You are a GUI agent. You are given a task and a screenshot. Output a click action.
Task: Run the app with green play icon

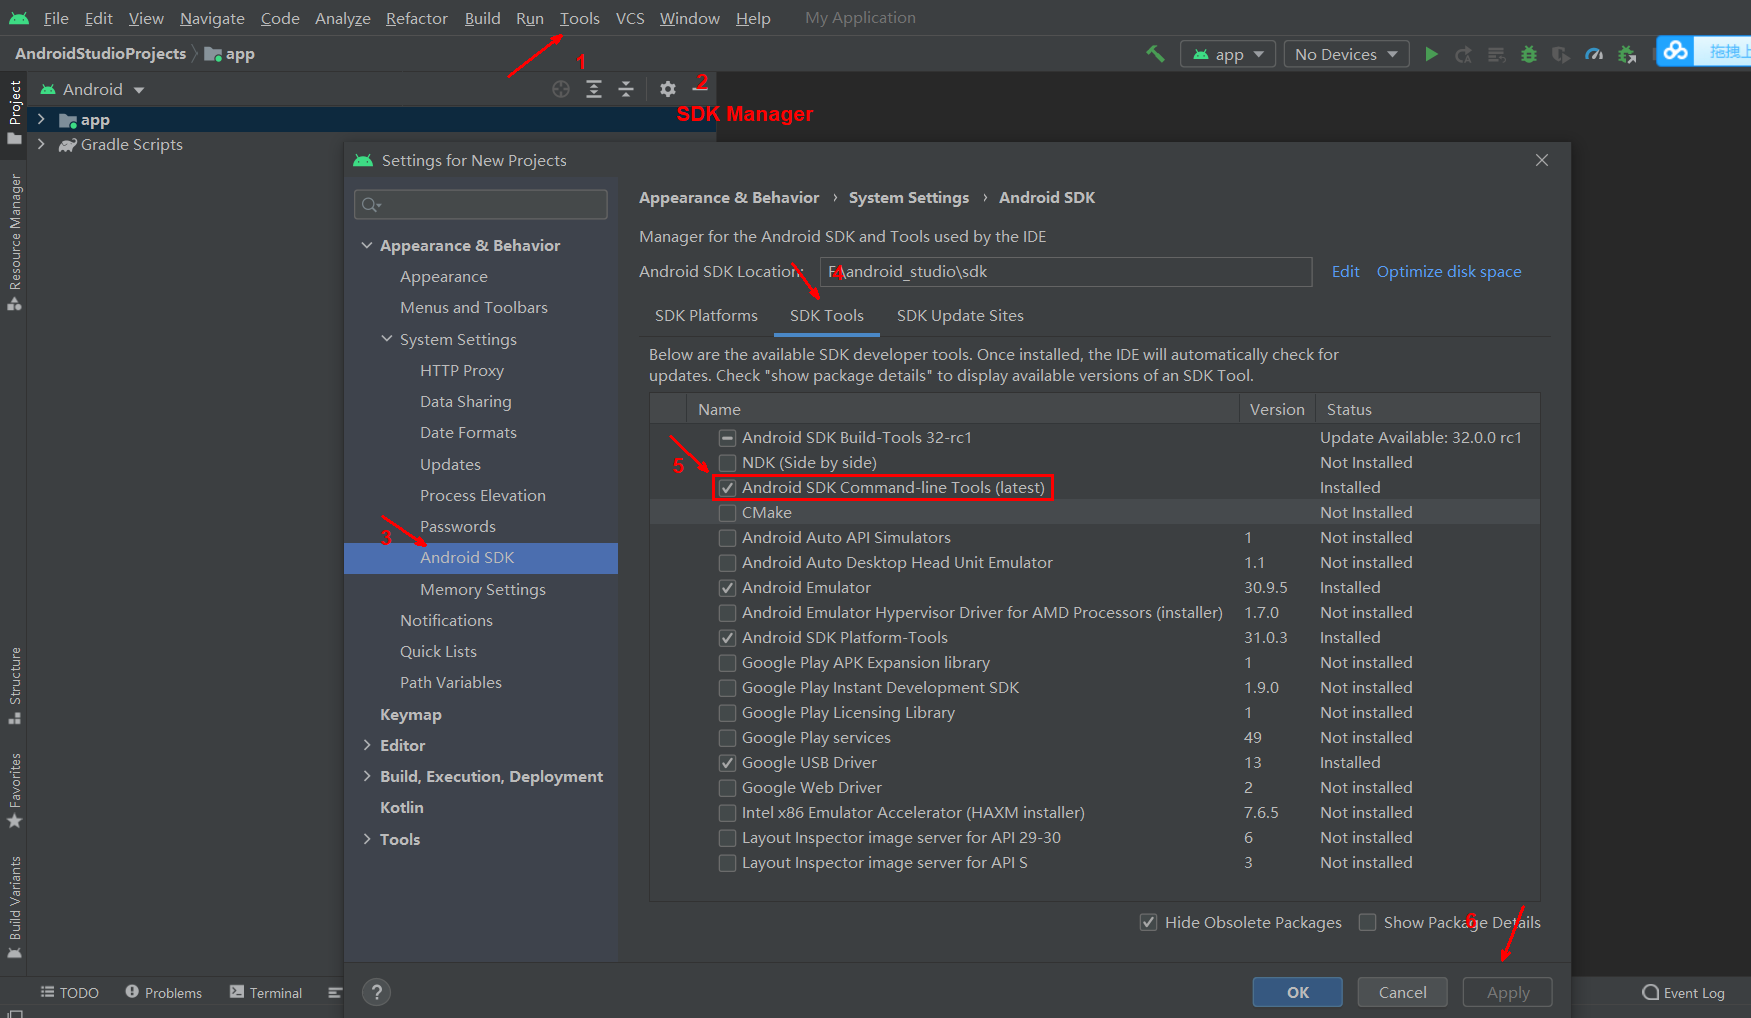click(x=1431, y=54)
